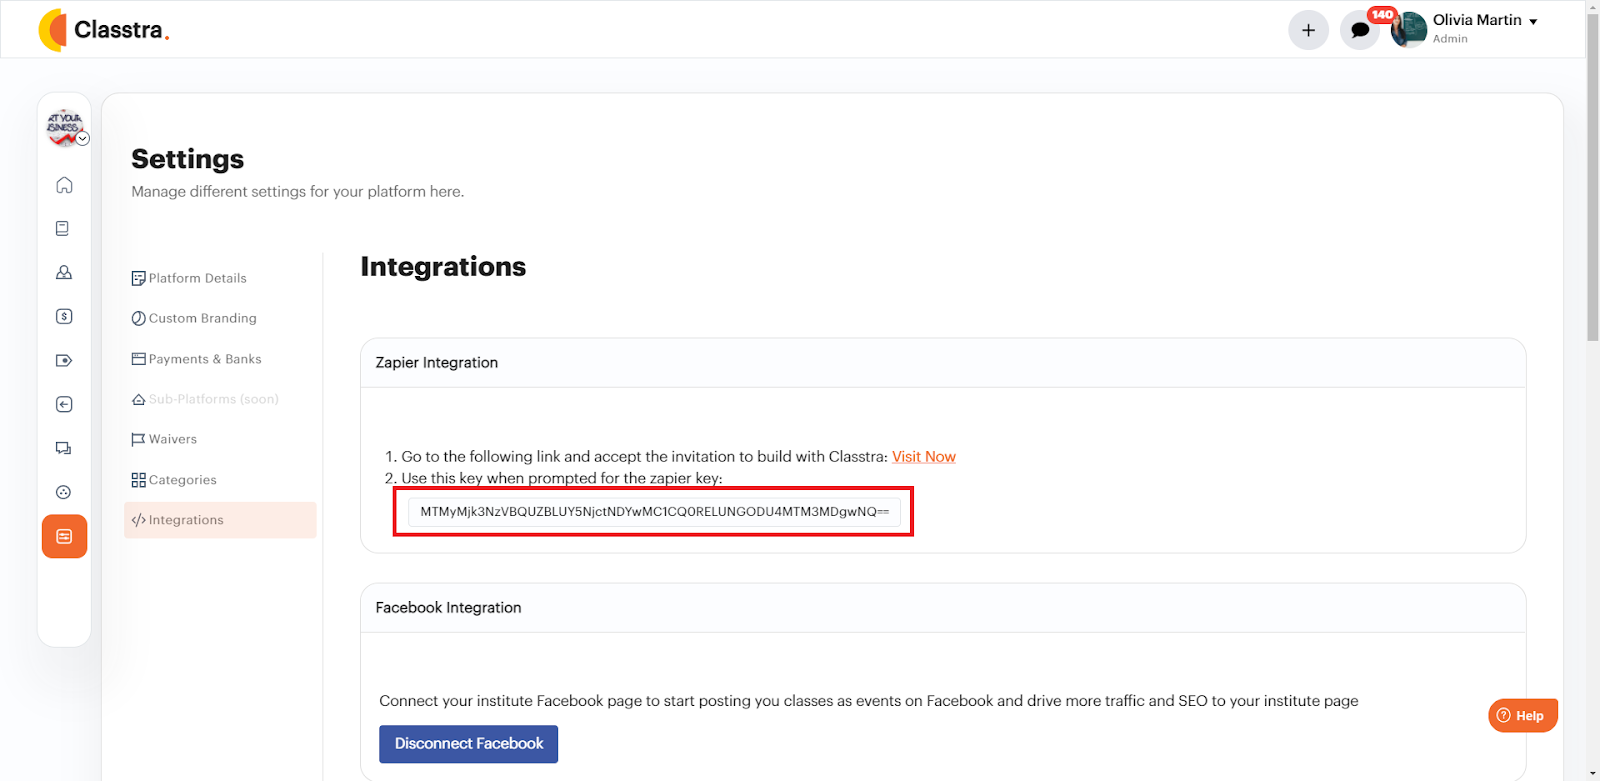The image size is (1600, 781).
Task: Click Olivia Martin profile avatar
Action: [x=1409, y=30]
